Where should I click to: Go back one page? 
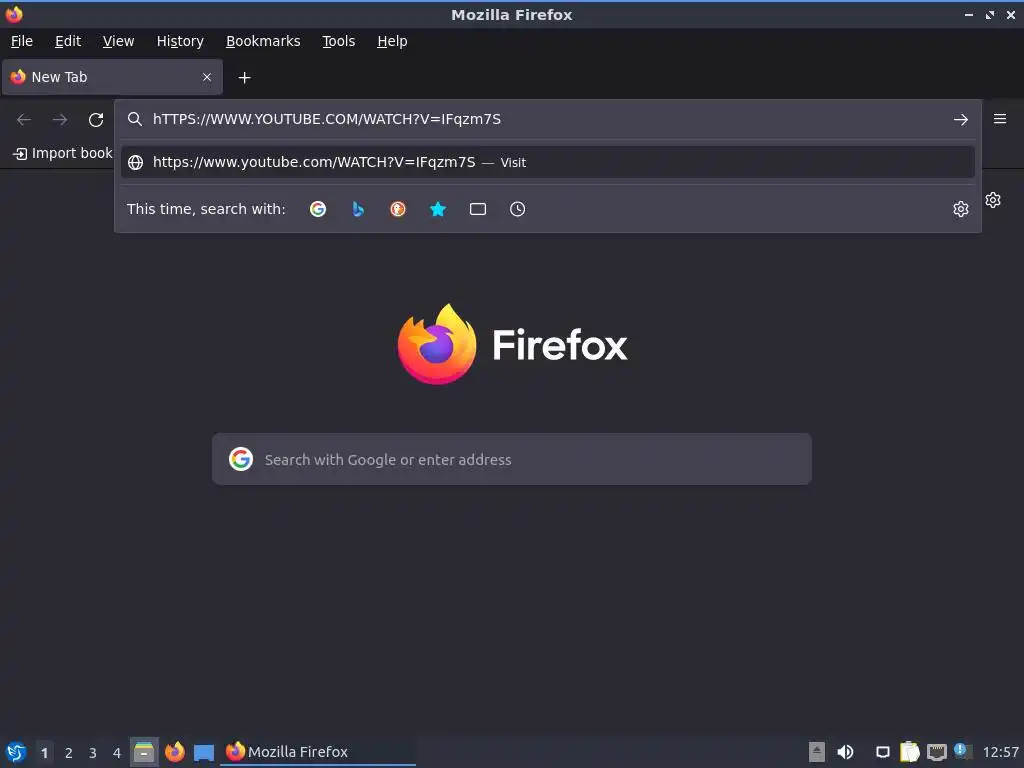(x=24, y=120)
